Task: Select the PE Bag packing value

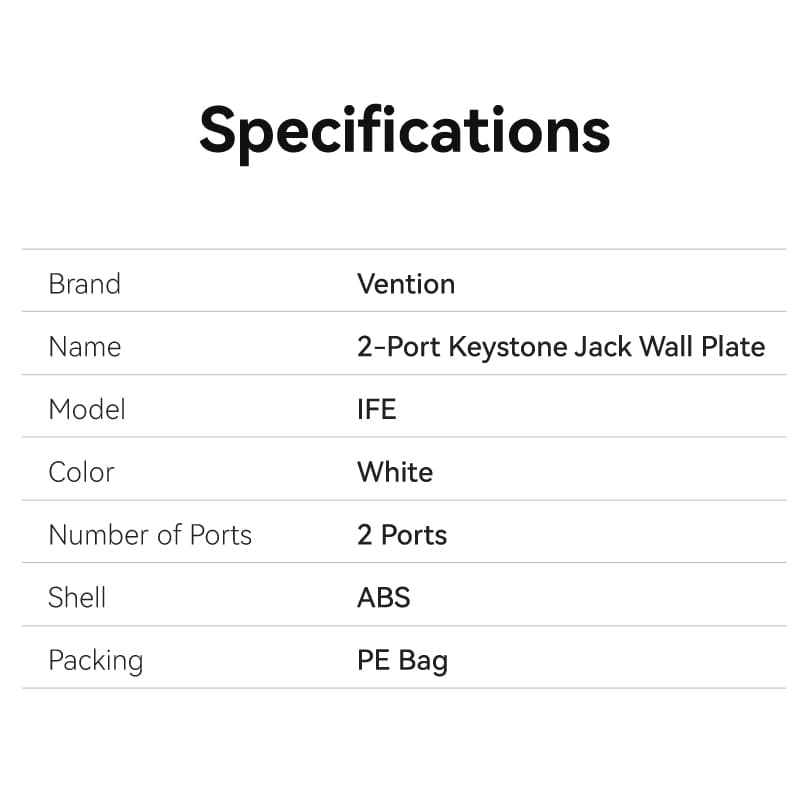Action: [402, 661]
